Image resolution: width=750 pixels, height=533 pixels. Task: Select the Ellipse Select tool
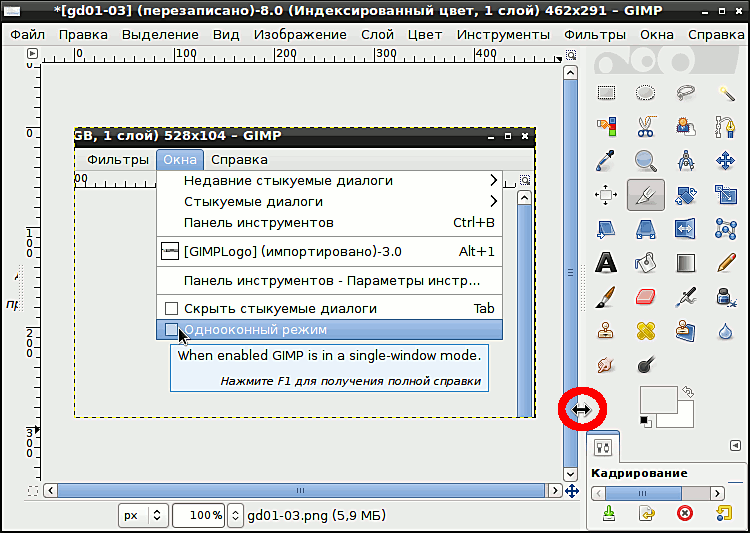pos(645,92)
